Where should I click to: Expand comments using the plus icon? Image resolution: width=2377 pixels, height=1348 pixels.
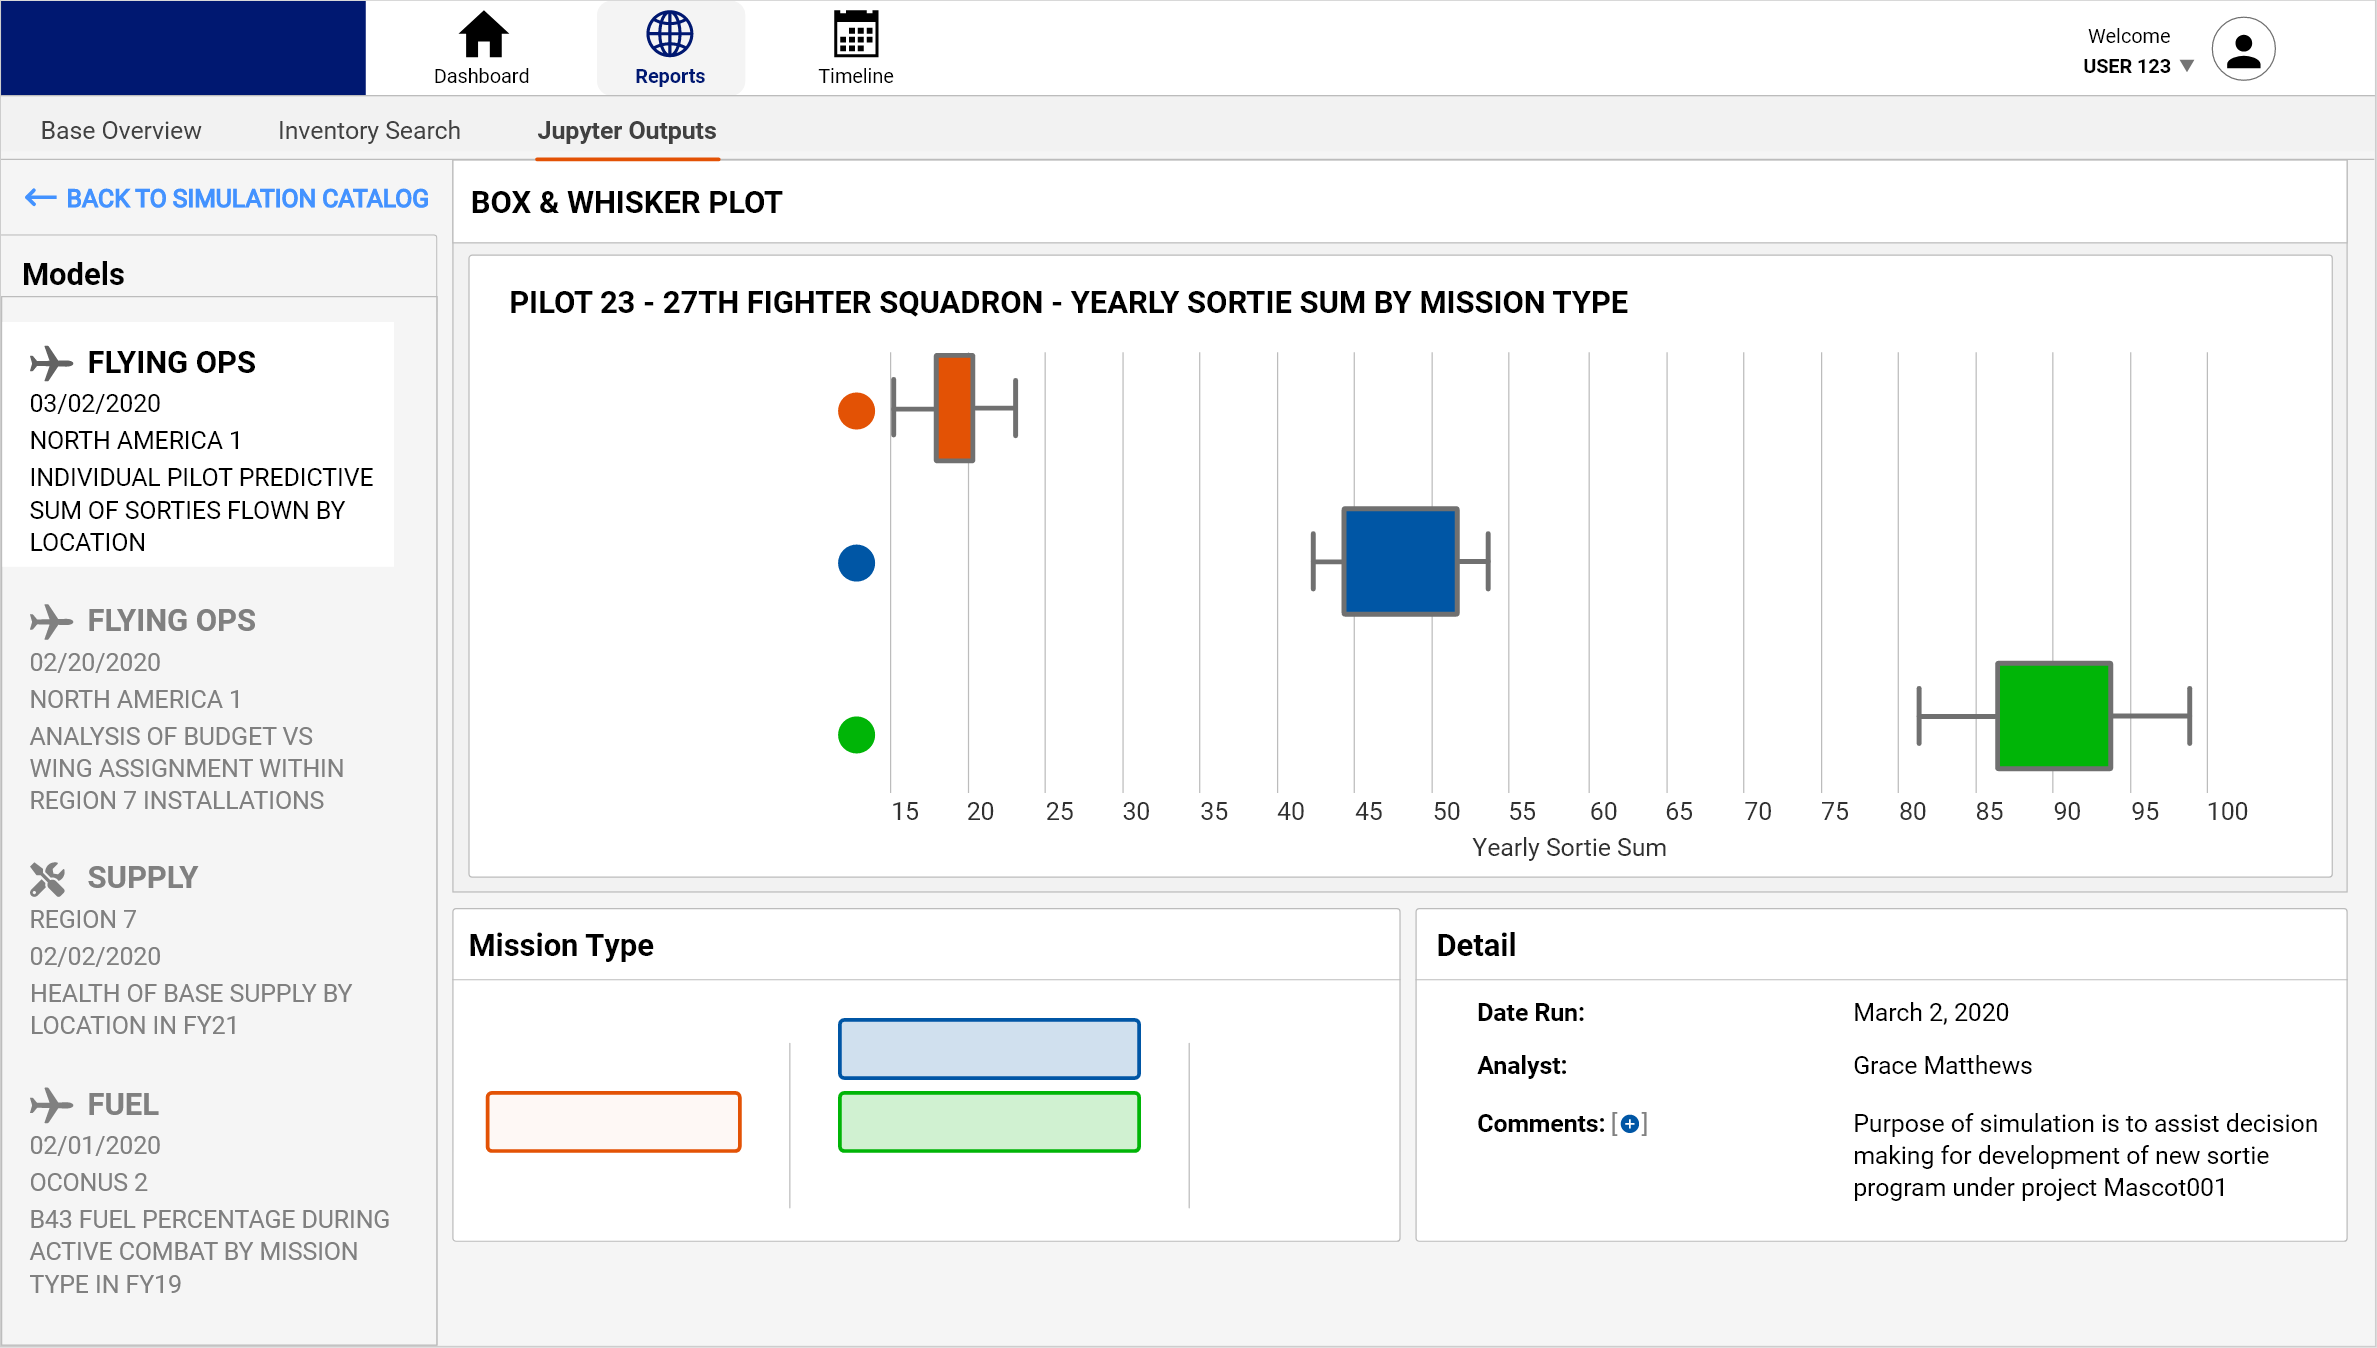pos(1632,1123)
